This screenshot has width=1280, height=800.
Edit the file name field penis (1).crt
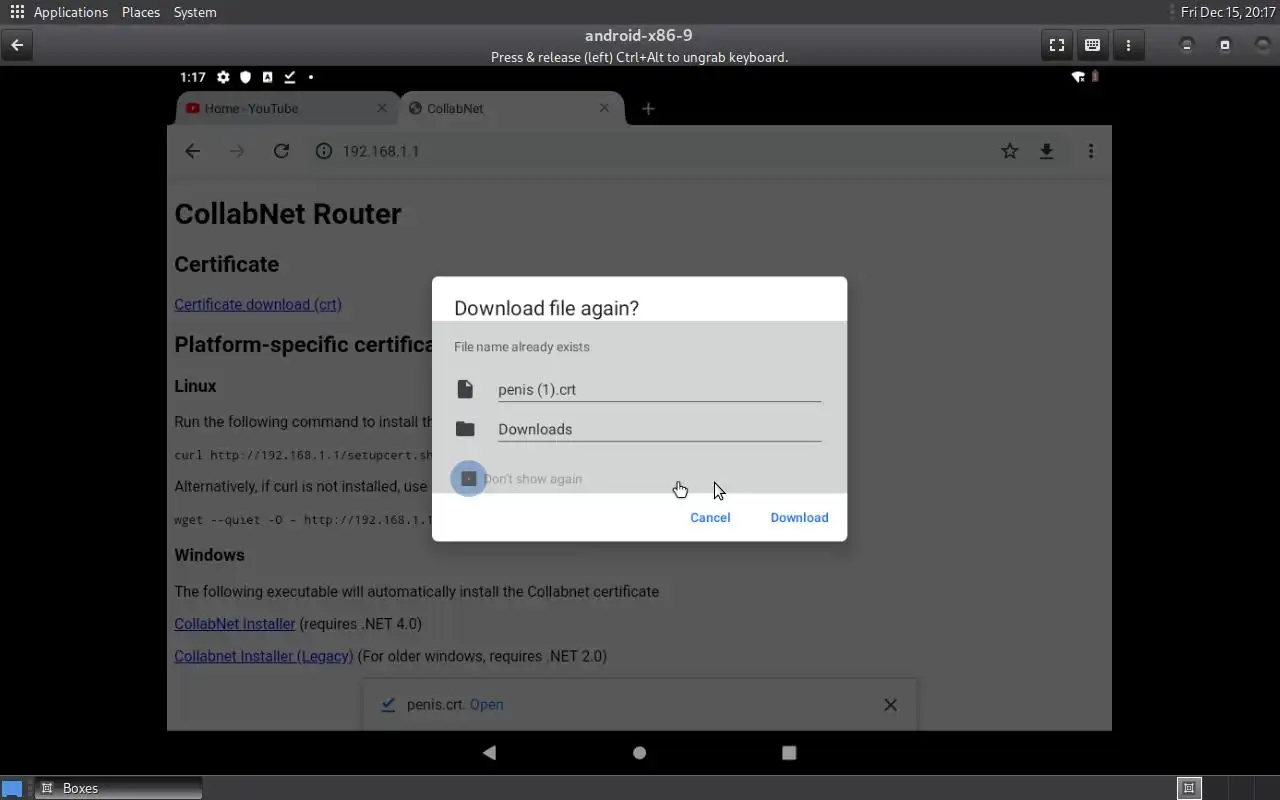(x=659, y=389)
